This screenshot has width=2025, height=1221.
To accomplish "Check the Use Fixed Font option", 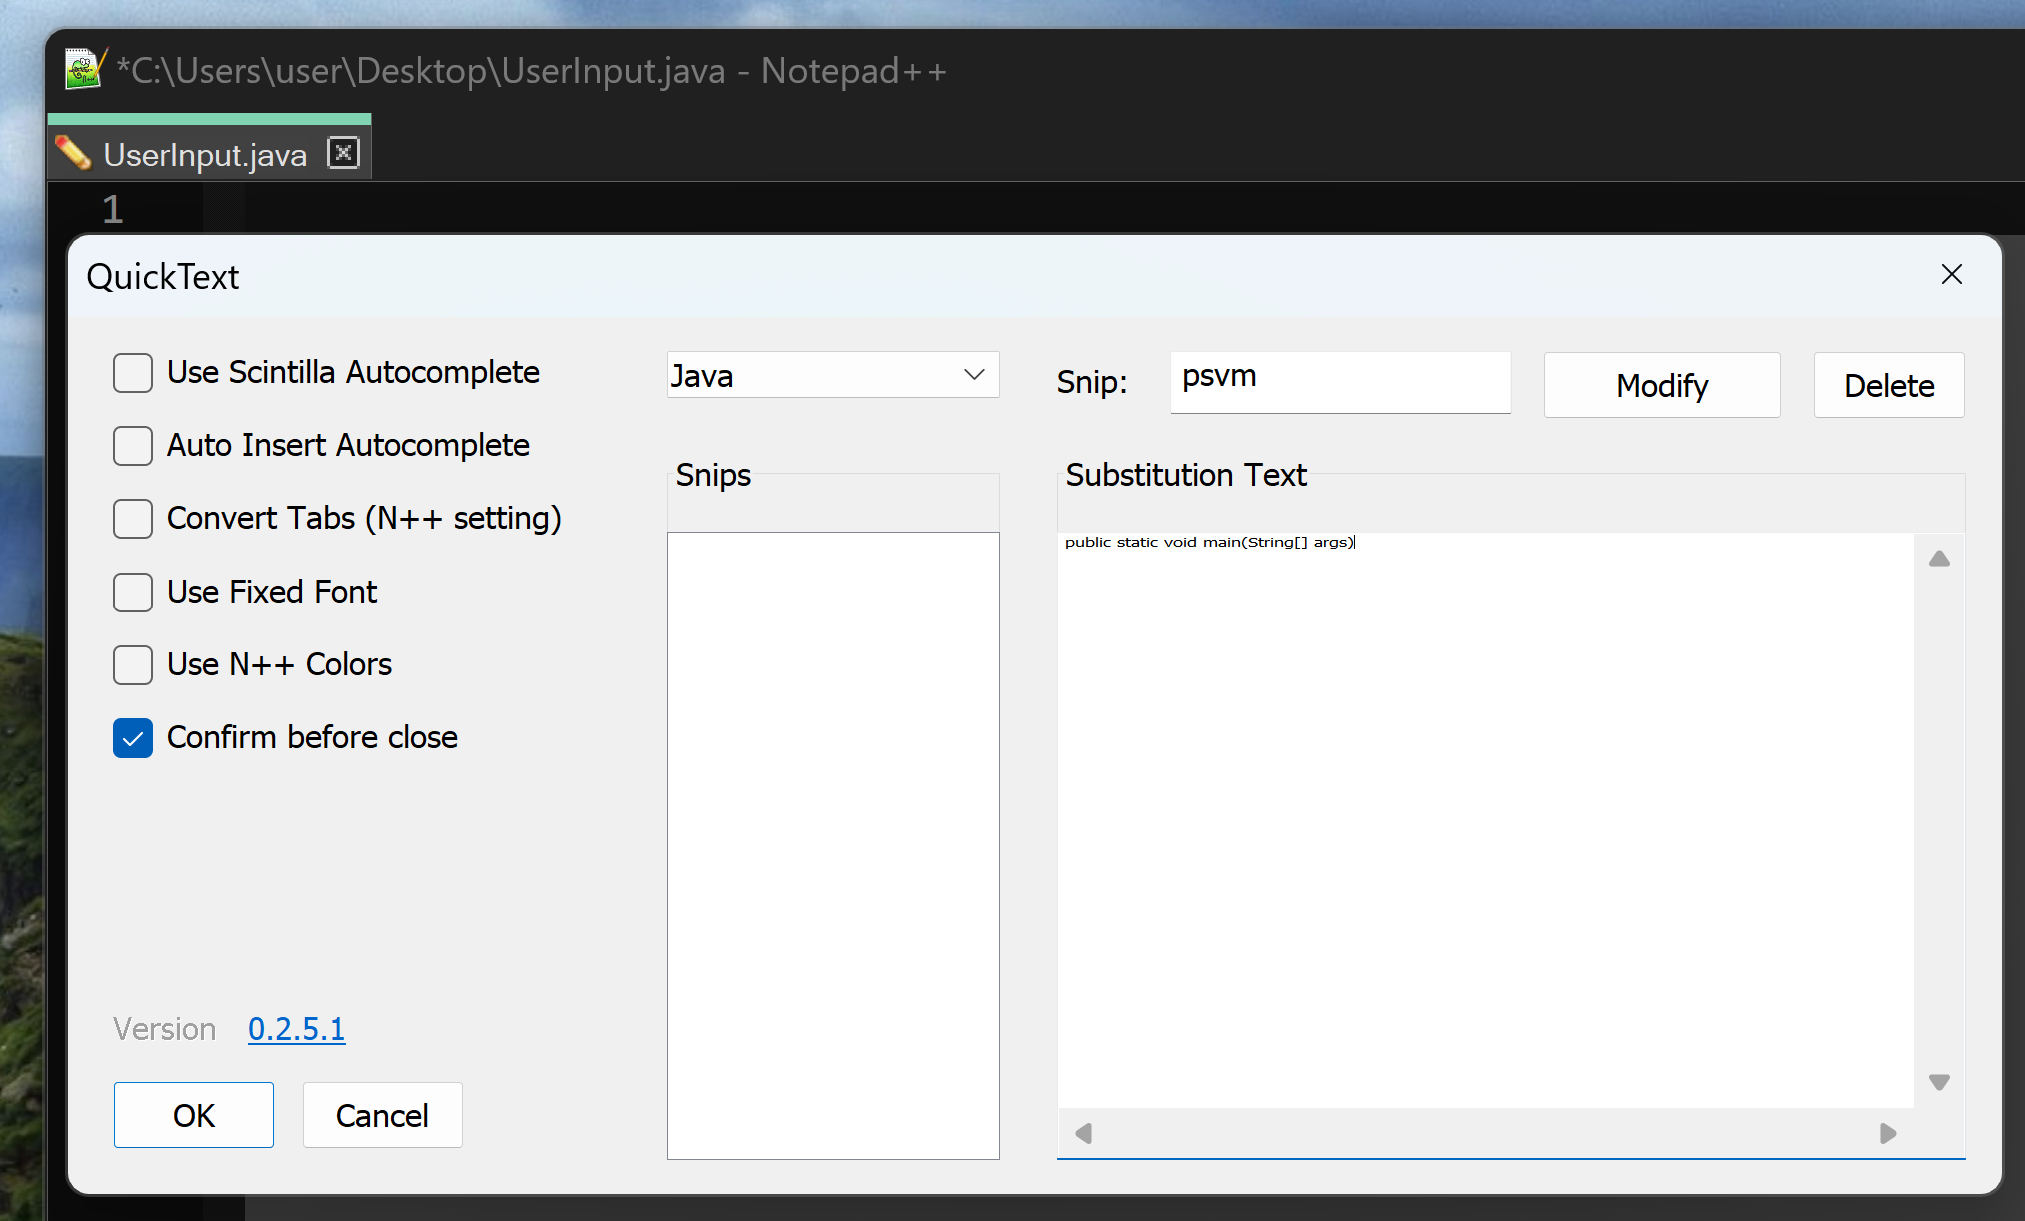I will (132, 592).
